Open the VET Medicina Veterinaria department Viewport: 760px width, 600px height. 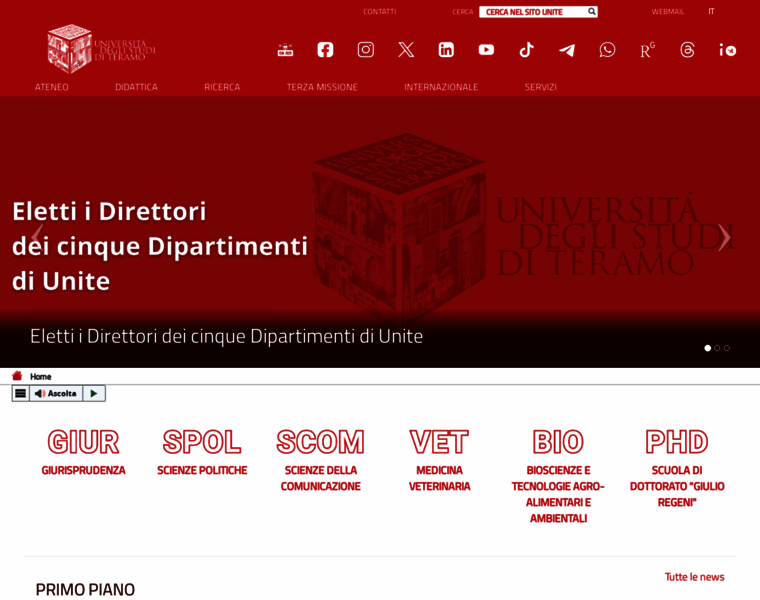[x=440, y=460]
